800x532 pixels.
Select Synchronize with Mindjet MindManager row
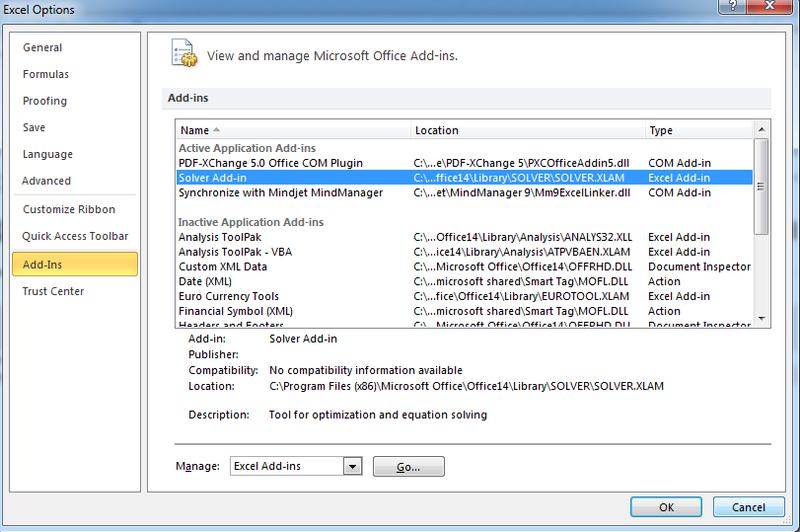[464, 193]
